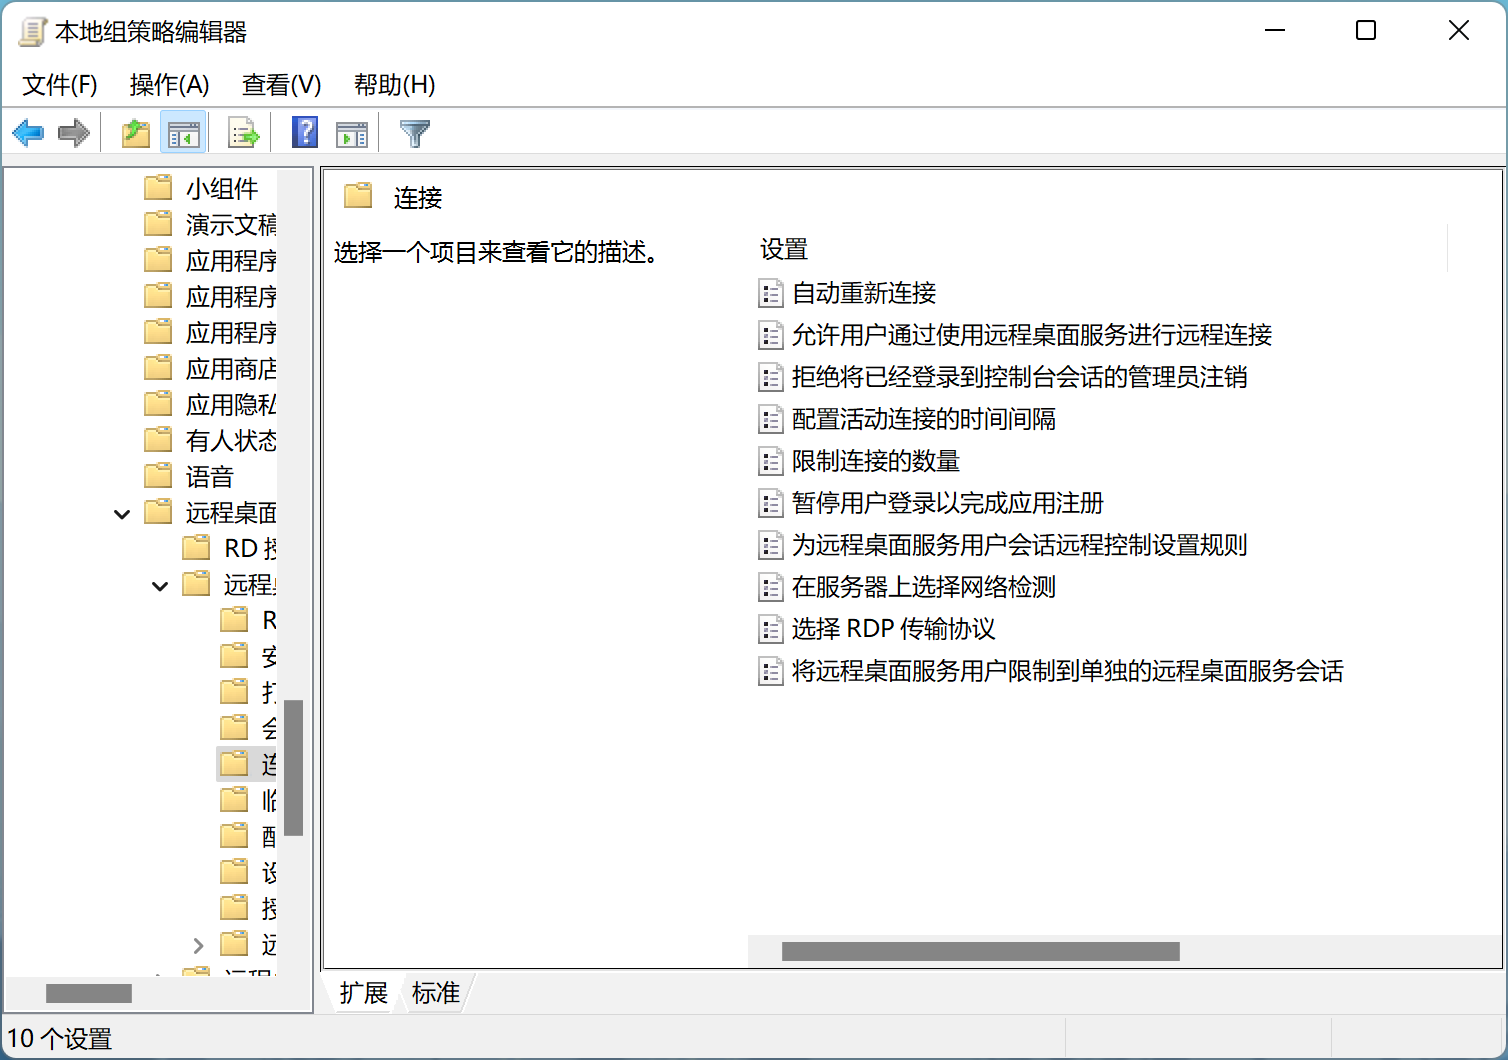Open the 文件(F) menu

pyautogui.click(x=60, y=85)
